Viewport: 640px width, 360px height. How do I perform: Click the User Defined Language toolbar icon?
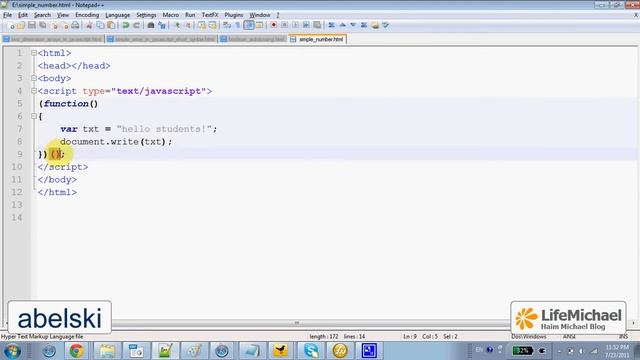point(260,25)
